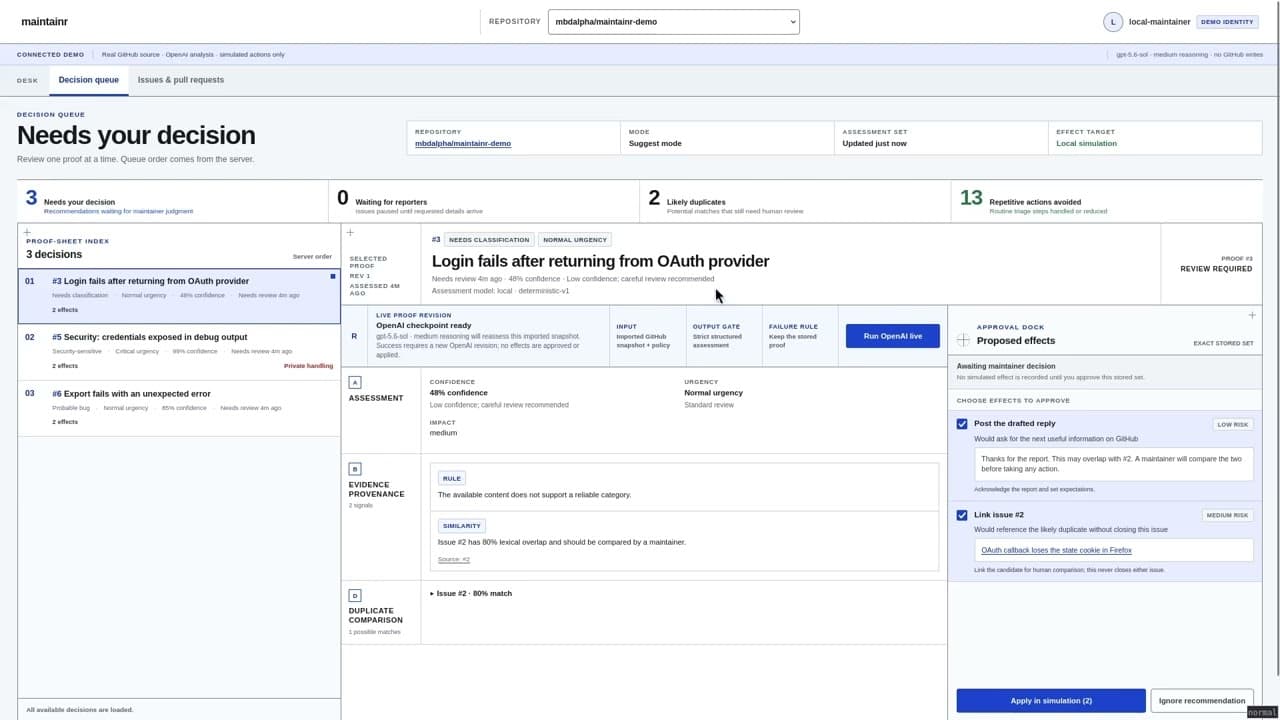The image size is (1280, 720).
Task: Click the blue square marker on decision #3
Action: coord(333,276)
